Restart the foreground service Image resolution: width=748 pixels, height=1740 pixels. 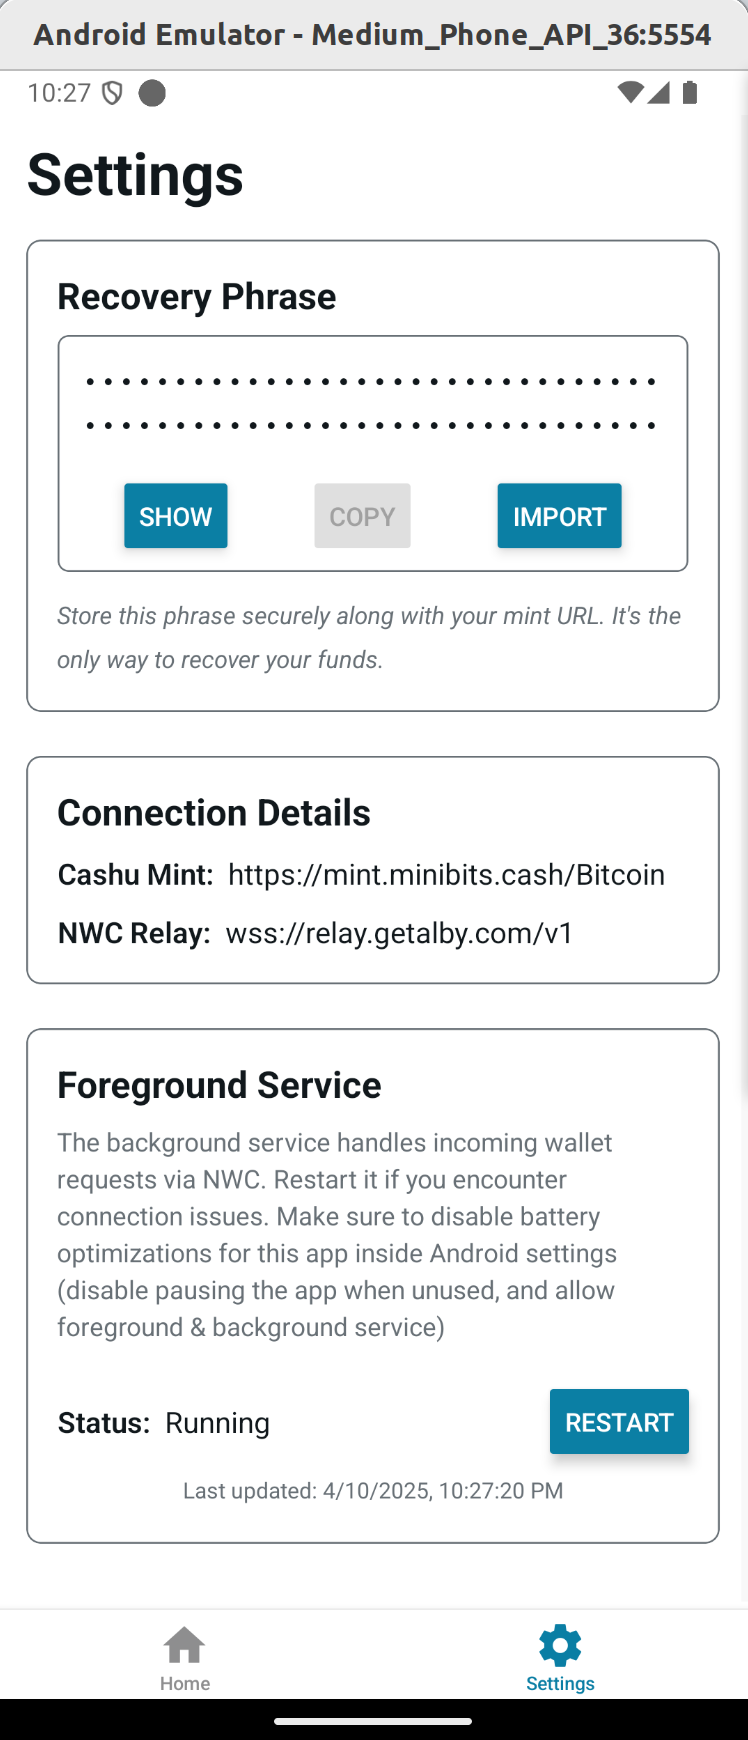[619, 1421]
